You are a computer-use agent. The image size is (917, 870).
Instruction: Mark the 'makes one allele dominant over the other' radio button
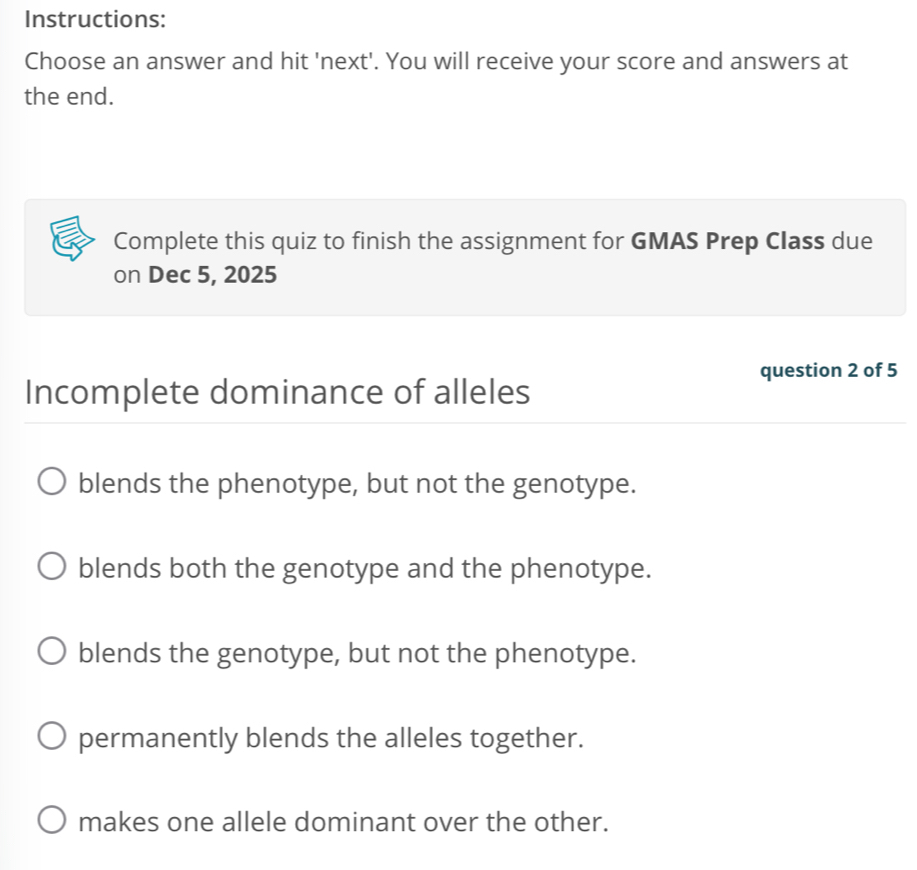pyautogui.click(x=54, y=823)
